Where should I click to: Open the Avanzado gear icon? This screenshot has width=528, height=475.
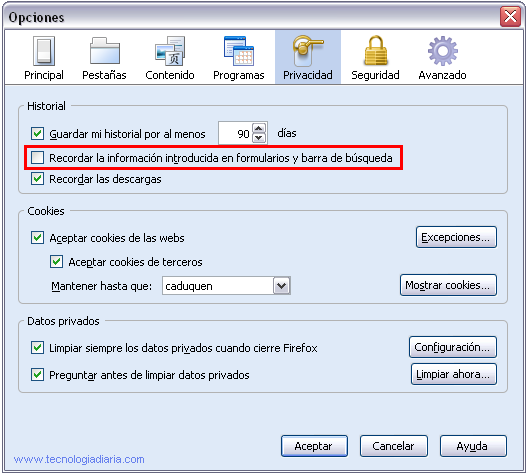click(x=442, y=51)
